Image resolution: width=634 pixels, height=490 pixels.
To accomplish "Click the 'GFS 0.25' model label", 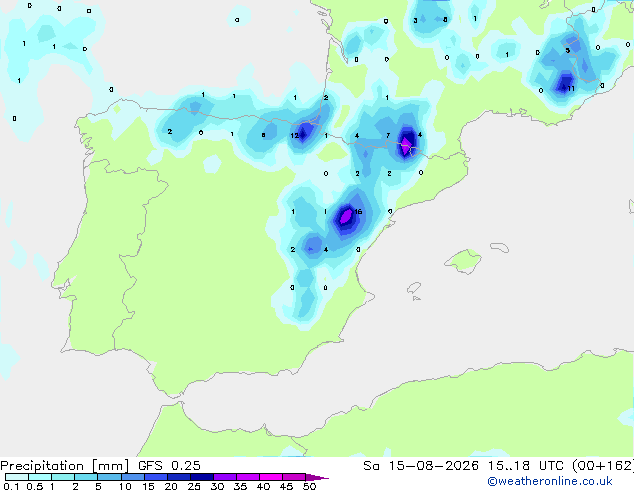I will pos(169,465).
